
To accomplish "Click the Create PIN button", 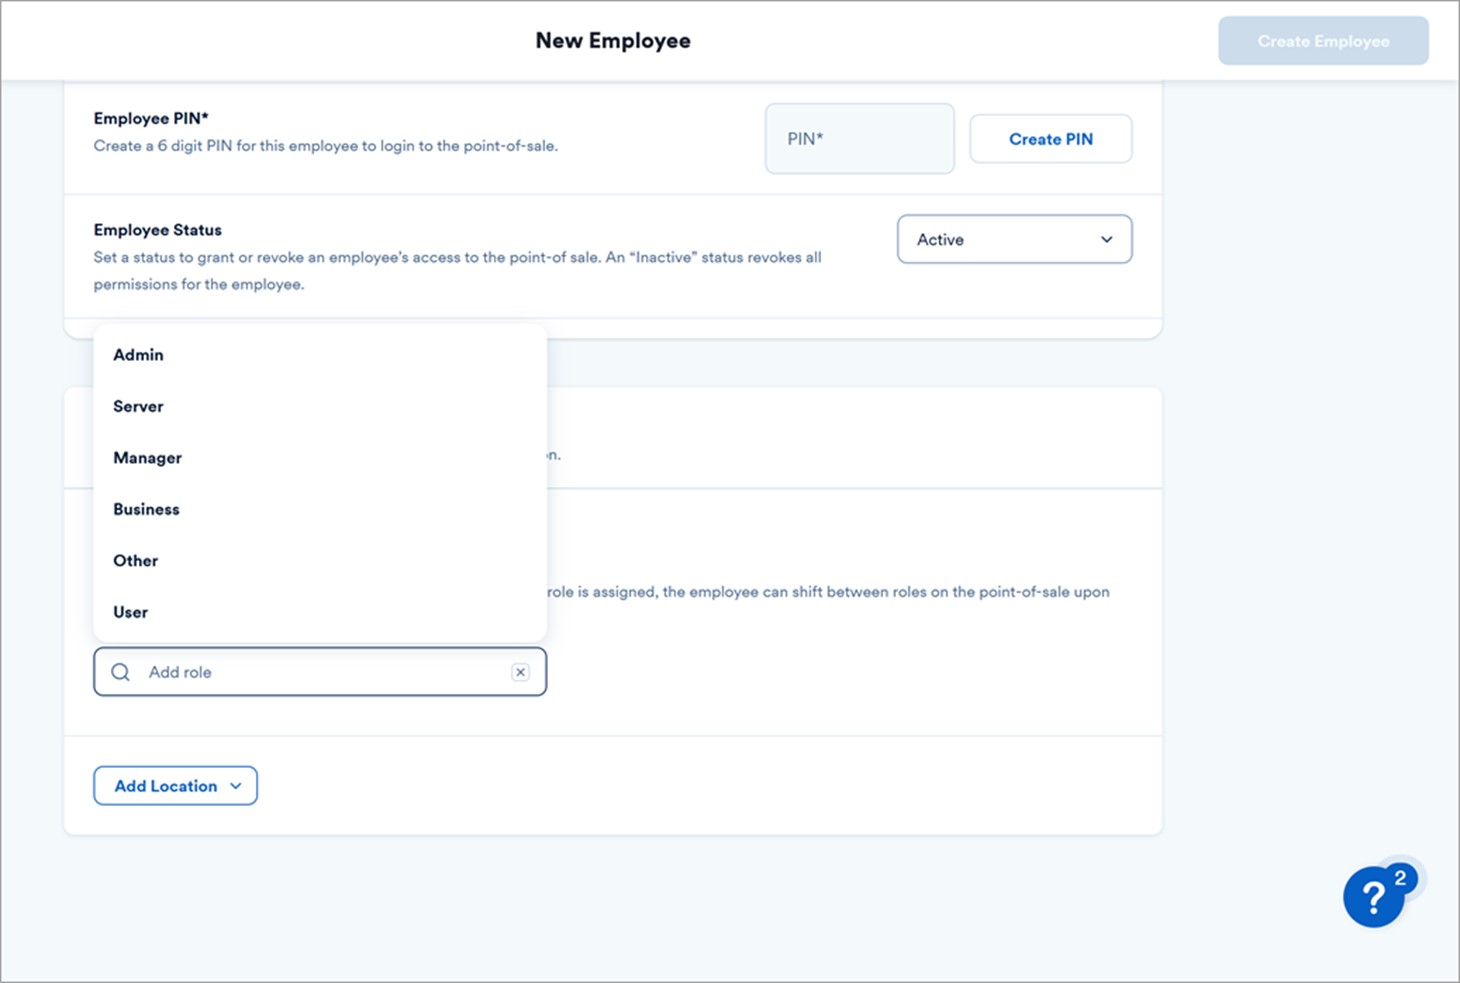I will point(1050,139).
